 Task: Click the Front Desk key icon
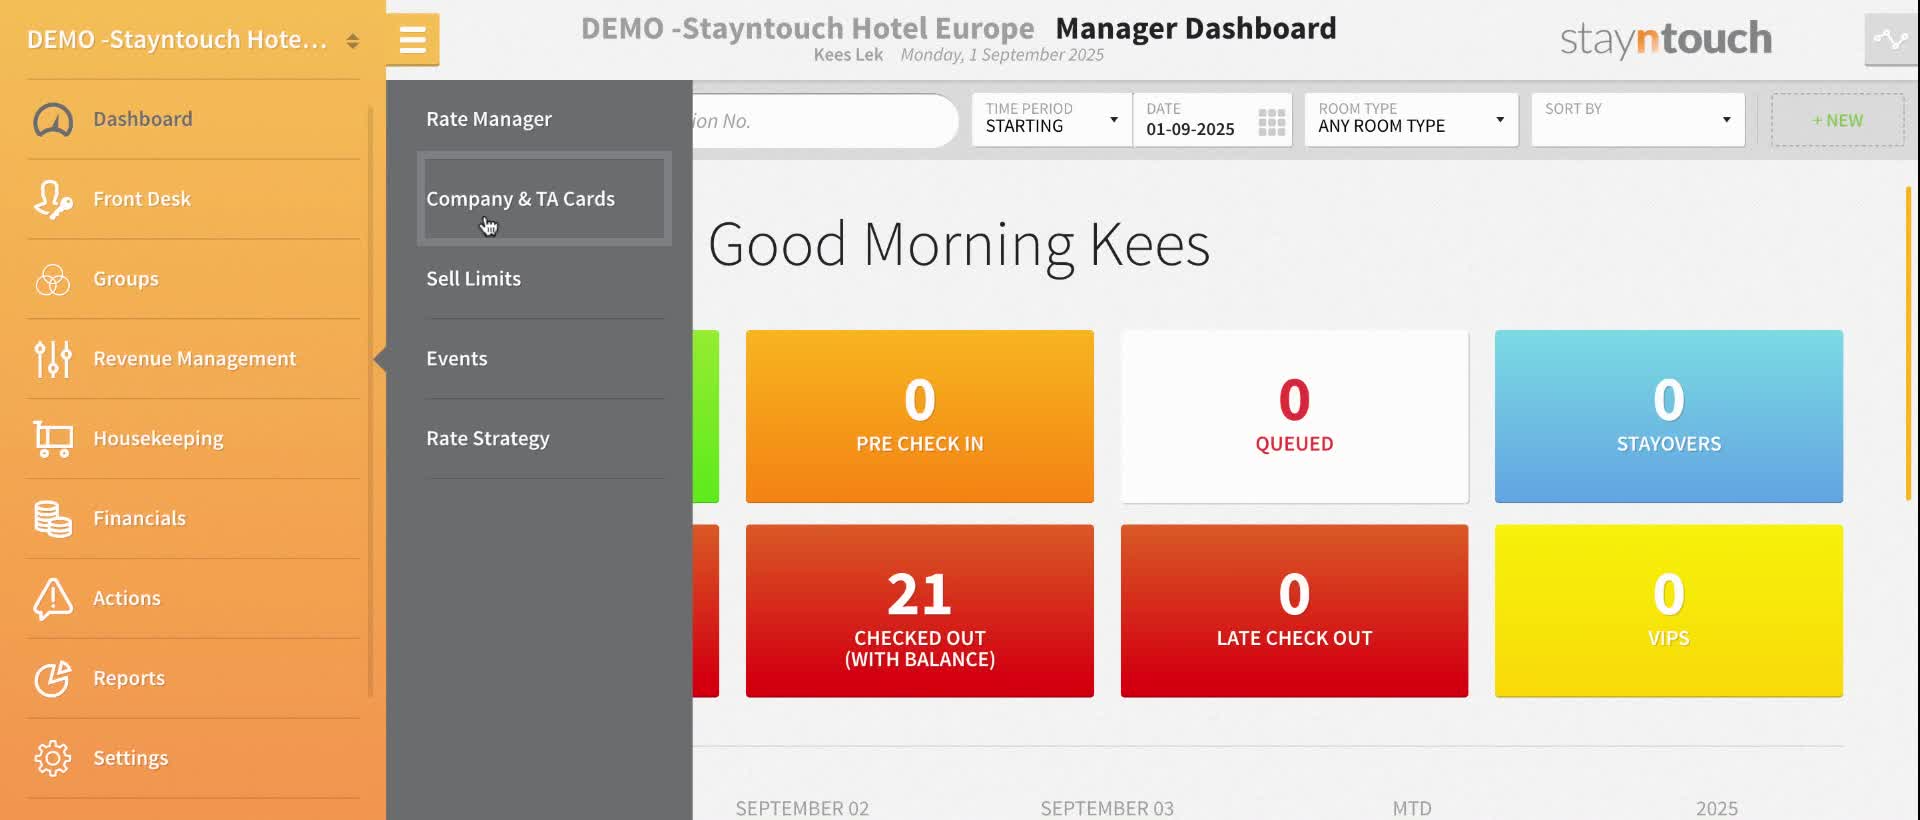(53, 199)
